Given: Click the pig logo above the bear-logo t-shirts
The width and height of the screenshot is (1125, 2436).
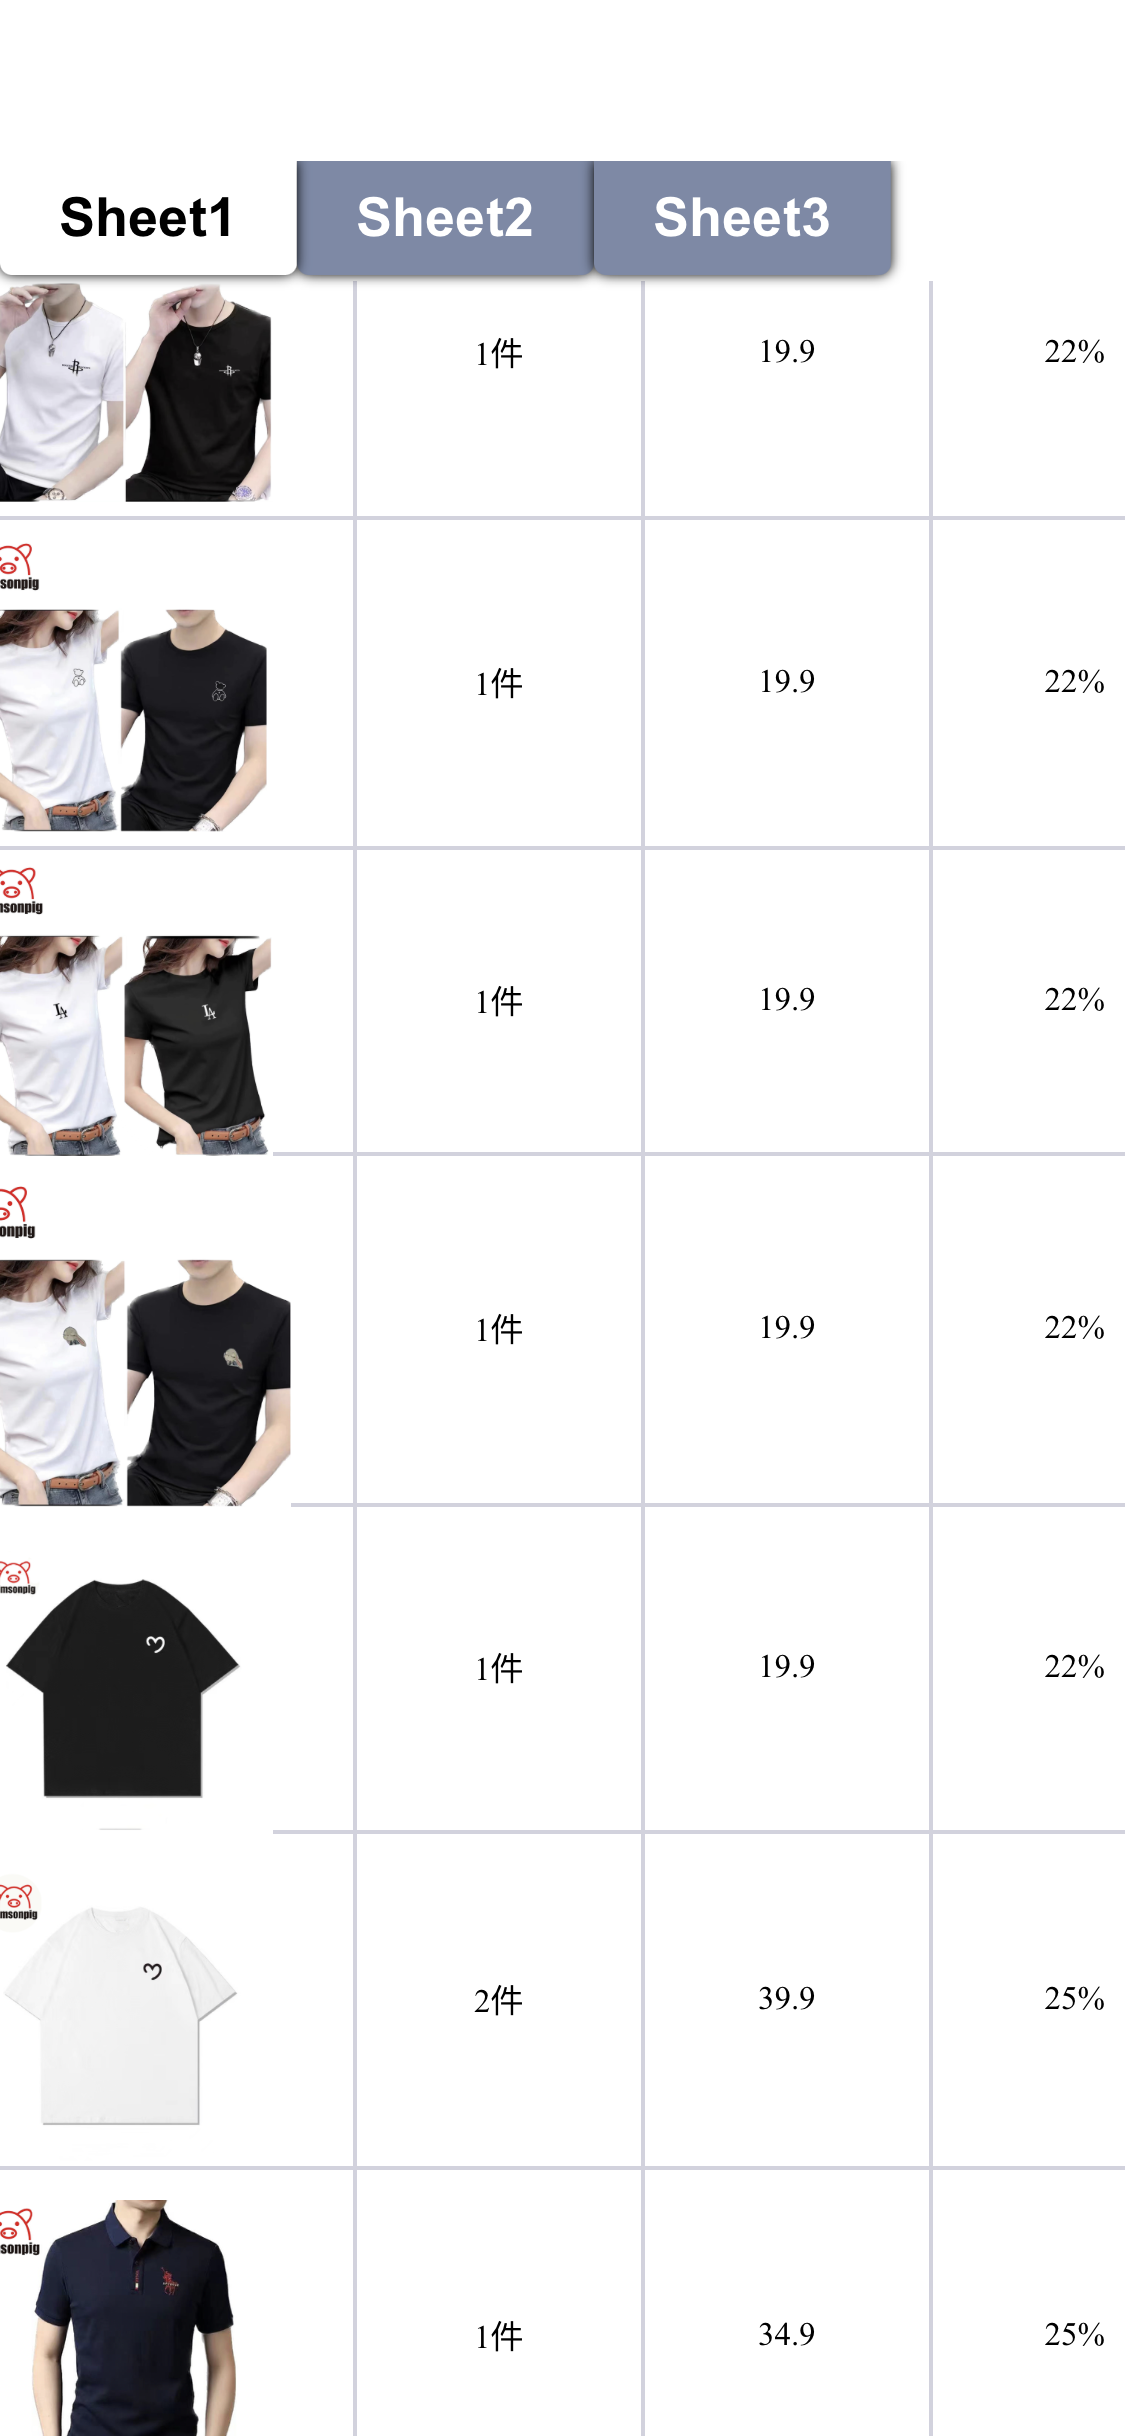Looking at the screenshot, I should tap(18, 567).
